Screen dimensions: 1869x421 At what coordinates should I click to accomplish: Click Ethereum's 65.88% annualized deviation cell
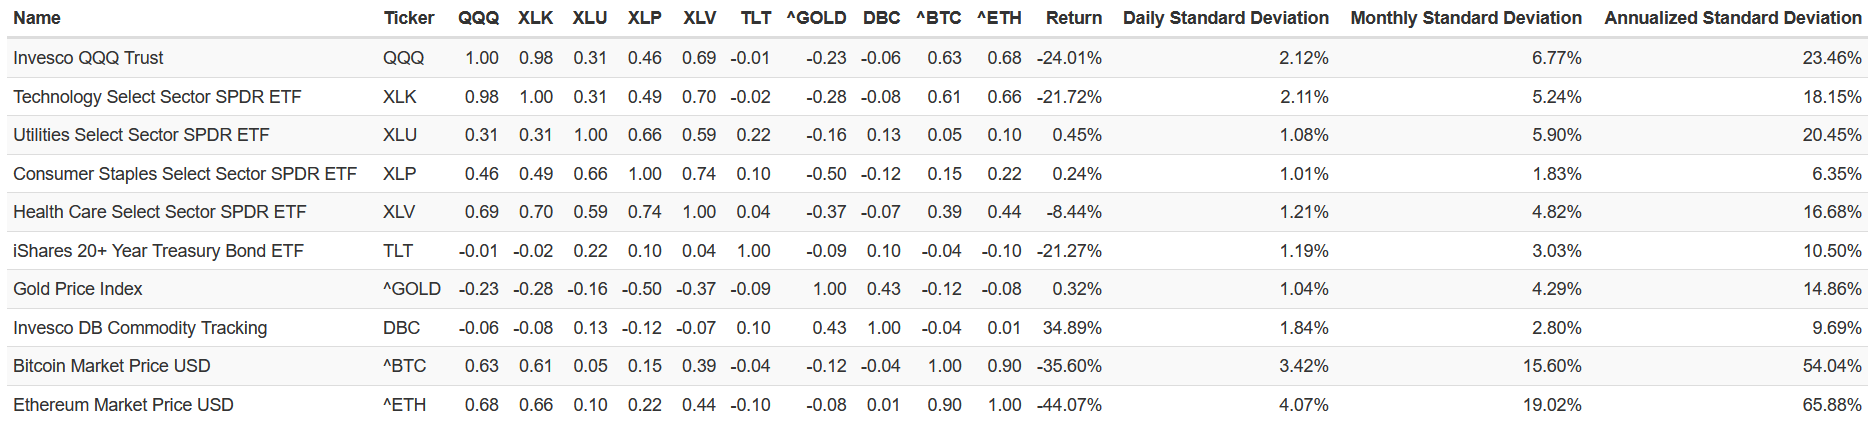click(x=1831, y=405)
